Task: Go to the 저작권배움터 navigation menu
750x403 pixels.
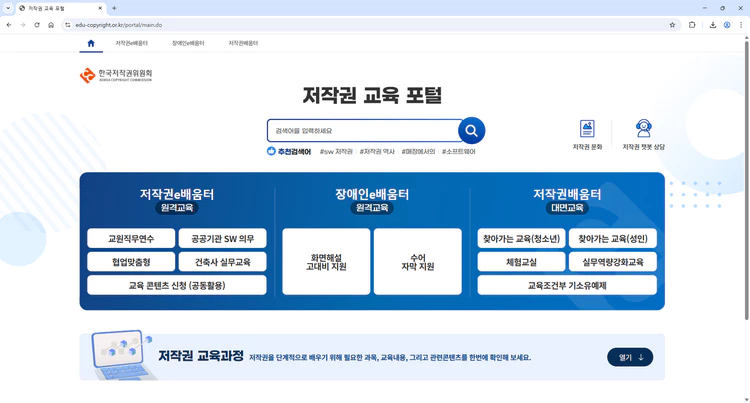Action: (243, 44)
